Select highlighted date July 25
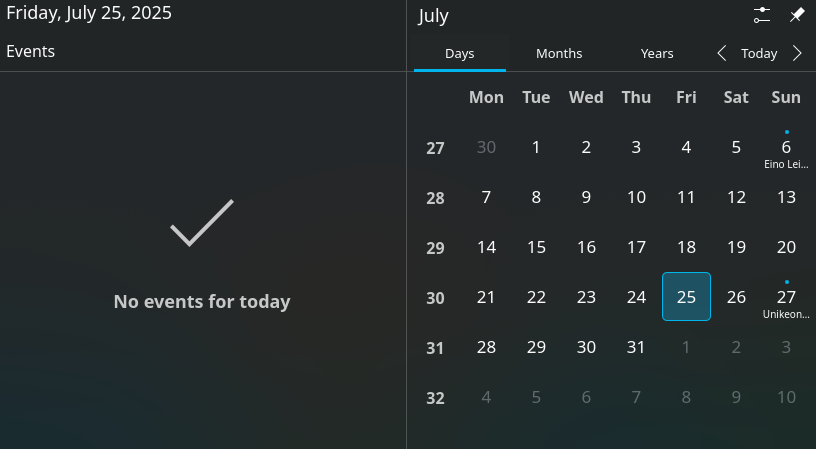The image size is (816, 449). point(686,297)
